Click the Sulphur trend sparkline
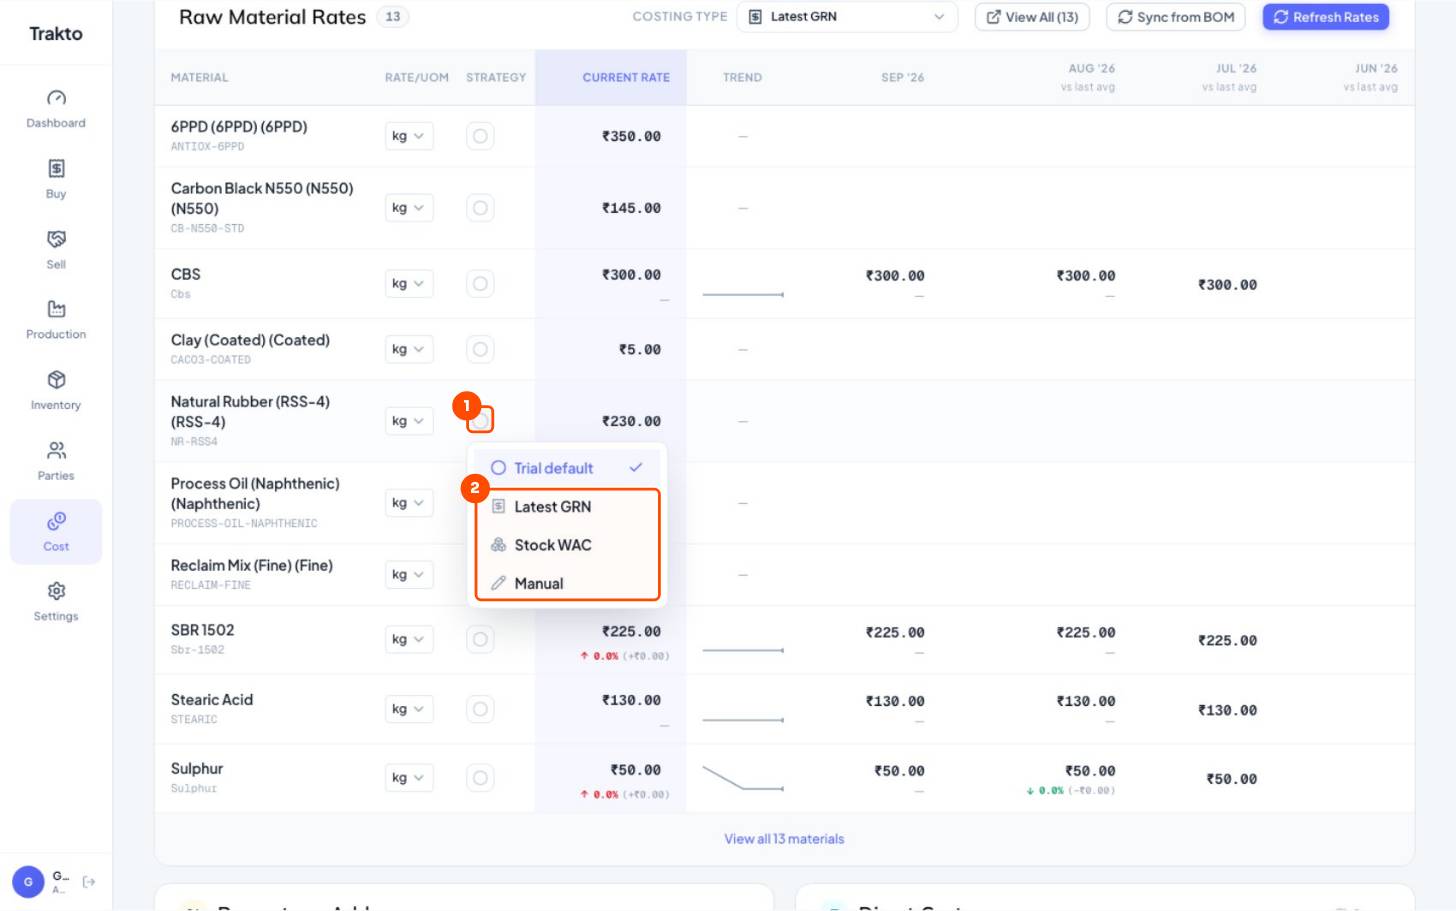1456x911 pixels. [743, 778]
